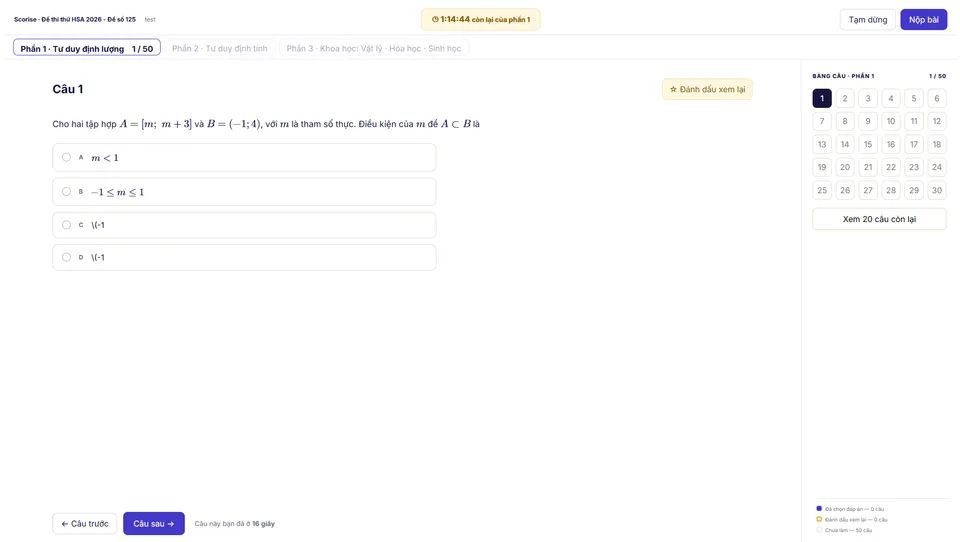Jump to question 3 in the question grid
The image size is (960, 542).
pyautogui.click(x=868, y=98)
